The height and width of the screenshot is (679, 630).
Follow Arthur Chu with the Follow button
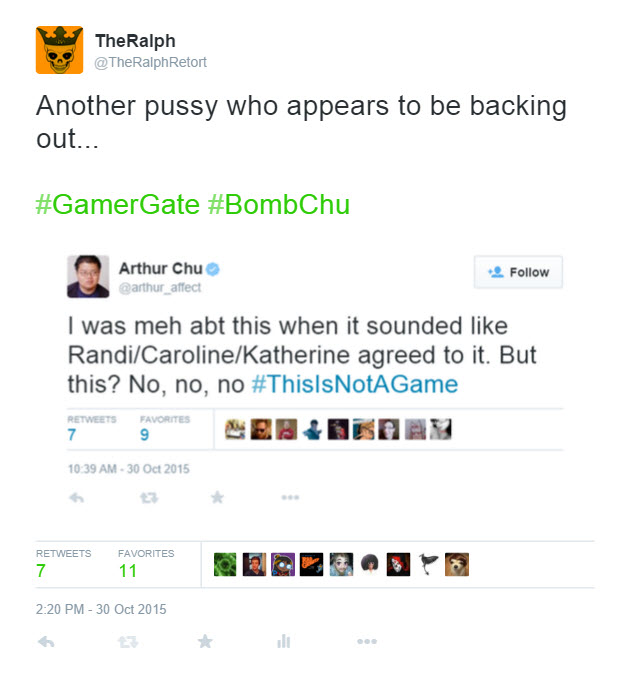518,272
